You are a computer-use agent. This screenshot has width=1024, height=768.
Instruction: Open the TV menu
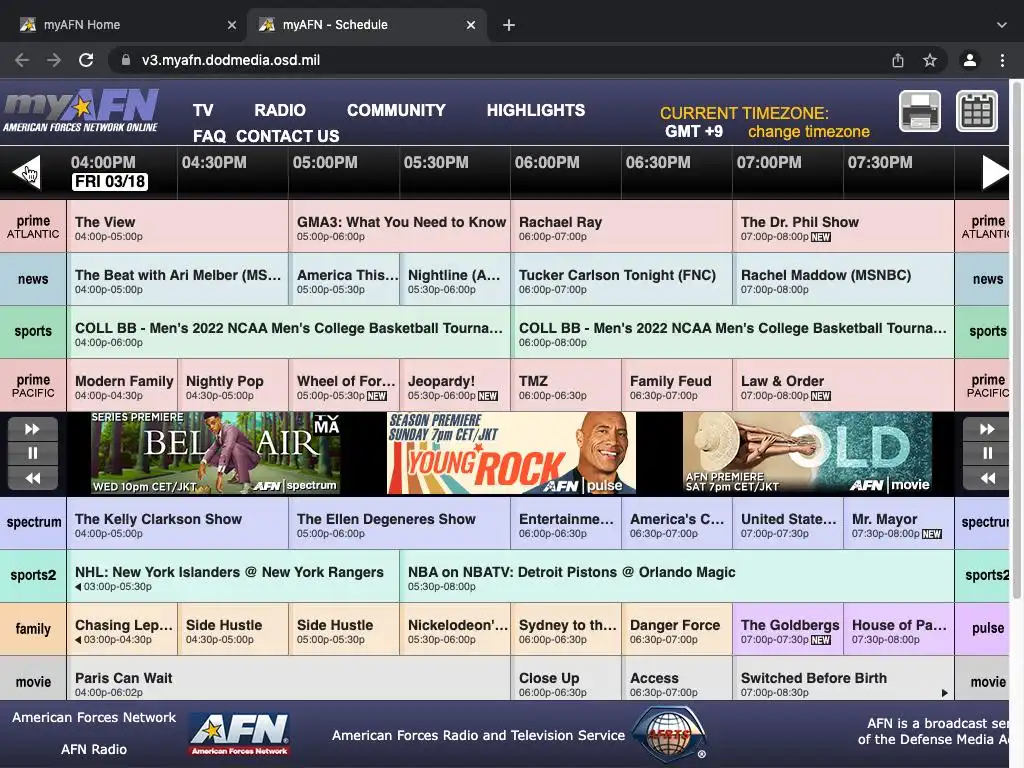[203, 110]
